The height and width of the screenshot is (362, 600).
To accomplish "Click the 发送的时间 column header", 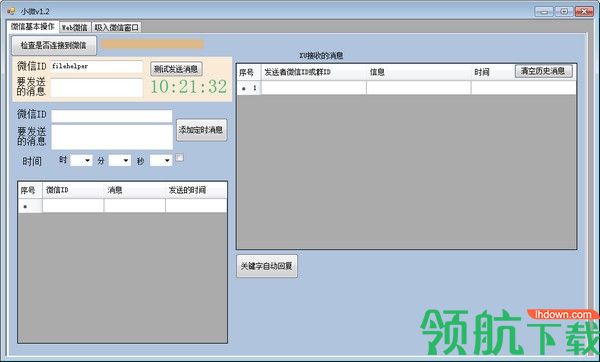I will click(x=196, y=190).
